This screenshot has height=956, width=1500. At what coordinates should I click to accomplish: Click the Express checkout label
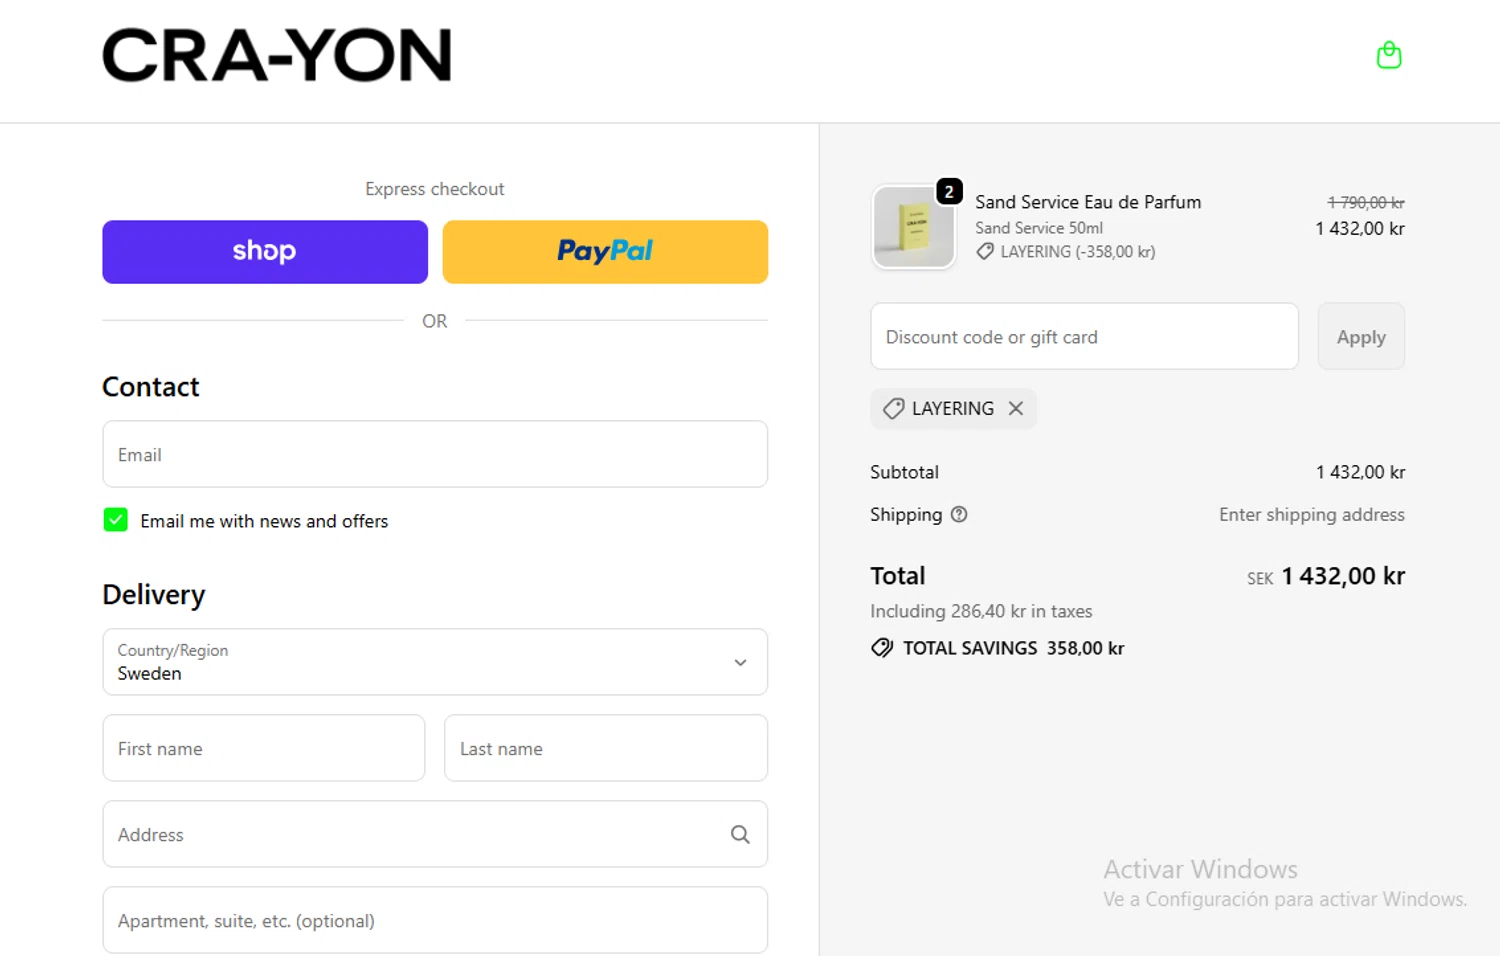[435, 189]
